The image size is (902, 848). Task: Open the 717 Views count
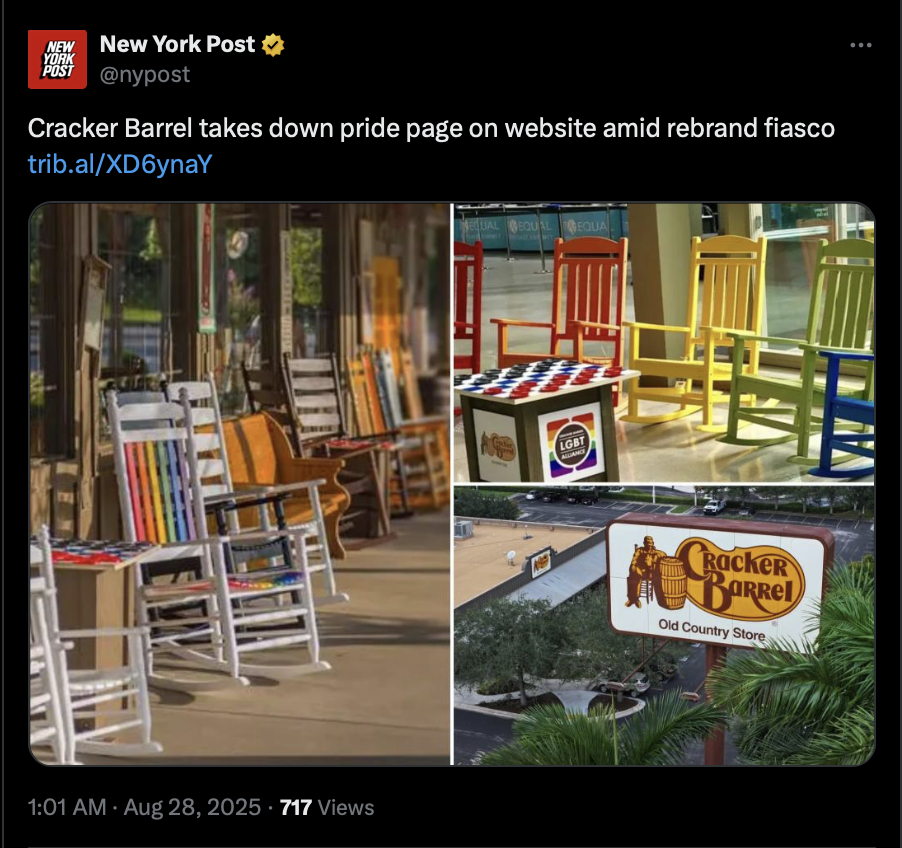pos(327,807)
